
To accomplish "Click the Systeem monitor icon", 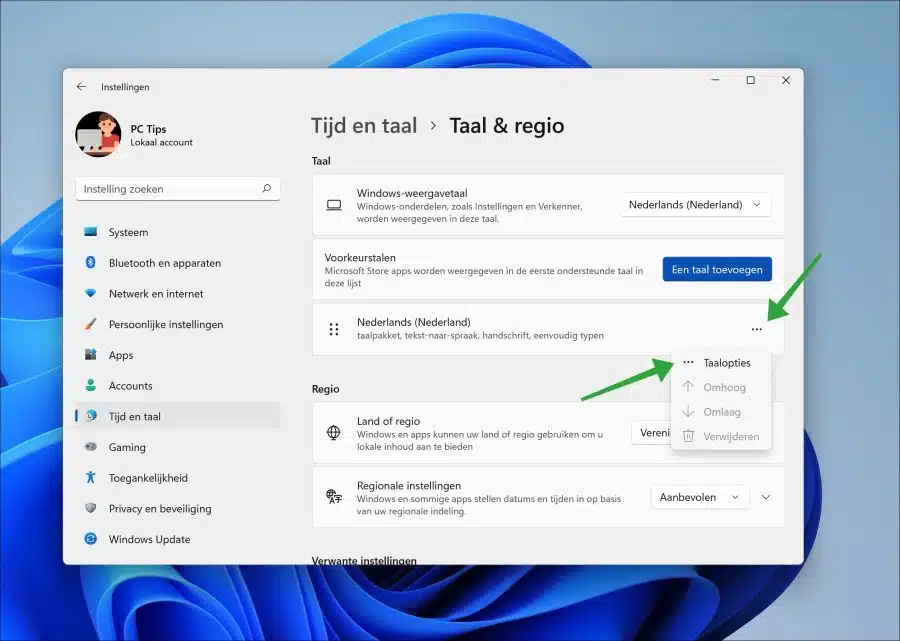I will 91,232.
